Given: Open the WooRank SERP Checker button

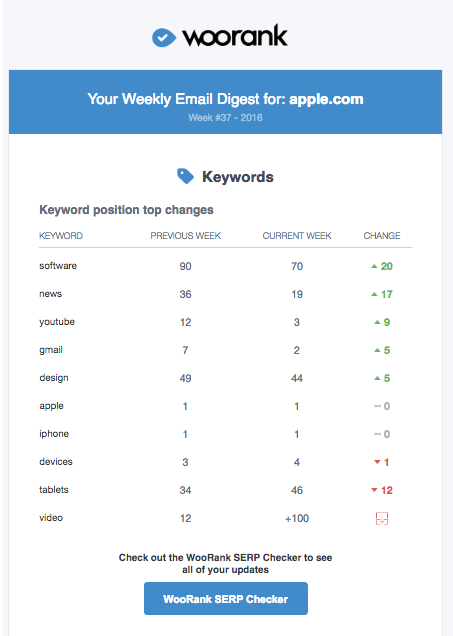Looking at the screenshot, I should (226, 599).
